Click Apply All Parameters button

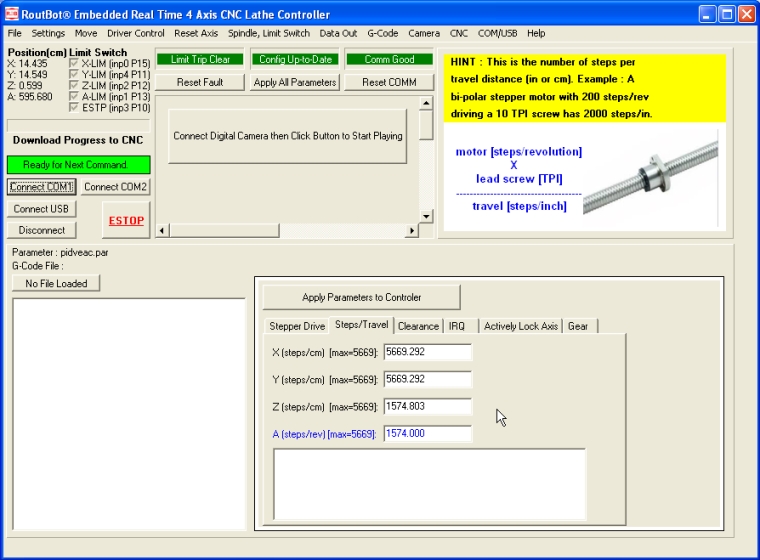[295, 82]
